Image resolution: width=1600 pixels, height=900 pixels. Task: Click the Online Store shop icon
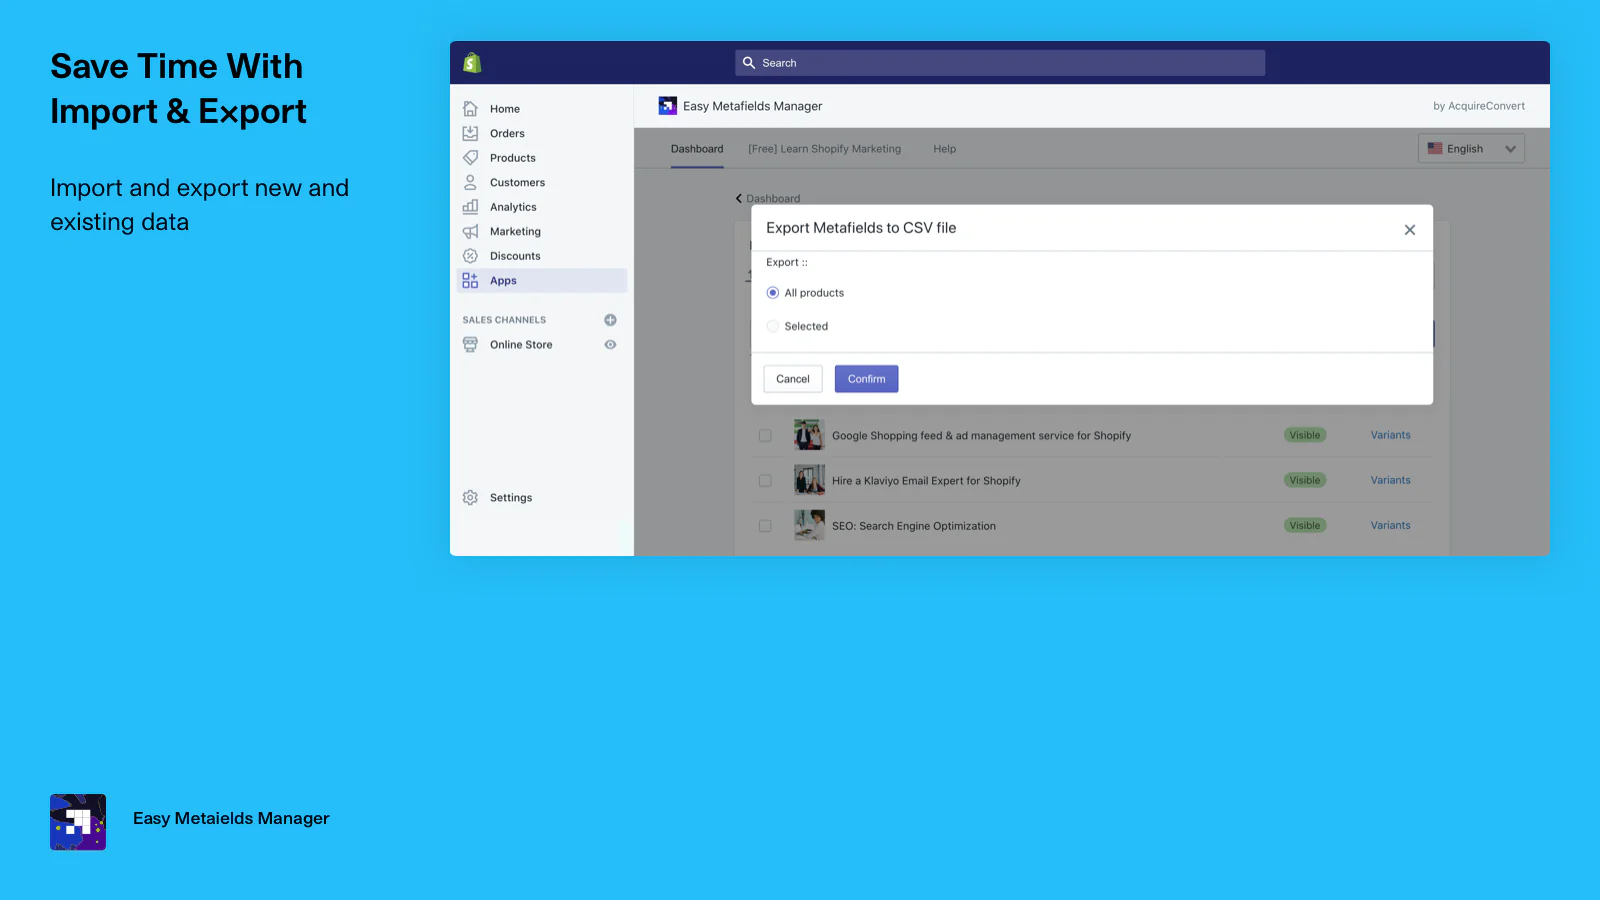(x=470, y=345)
